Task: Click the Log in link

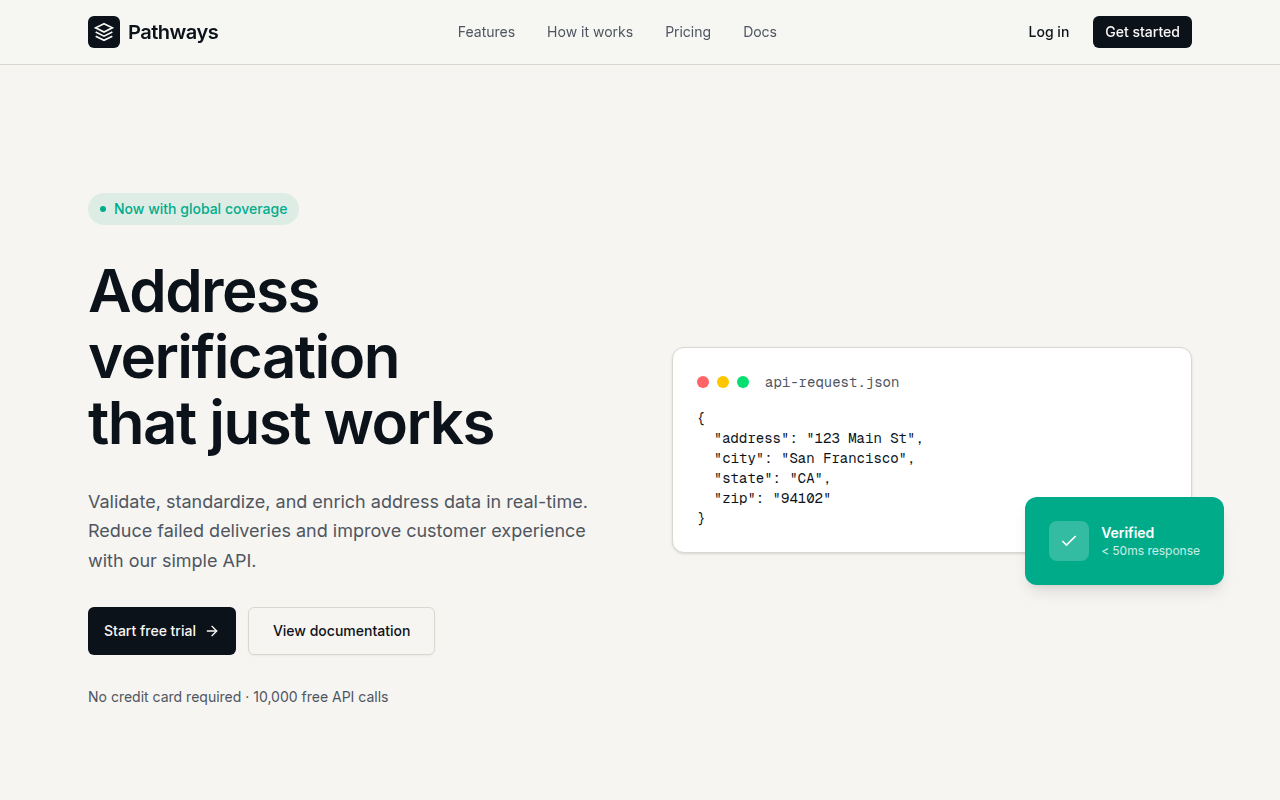Action: coord(1048,32)
